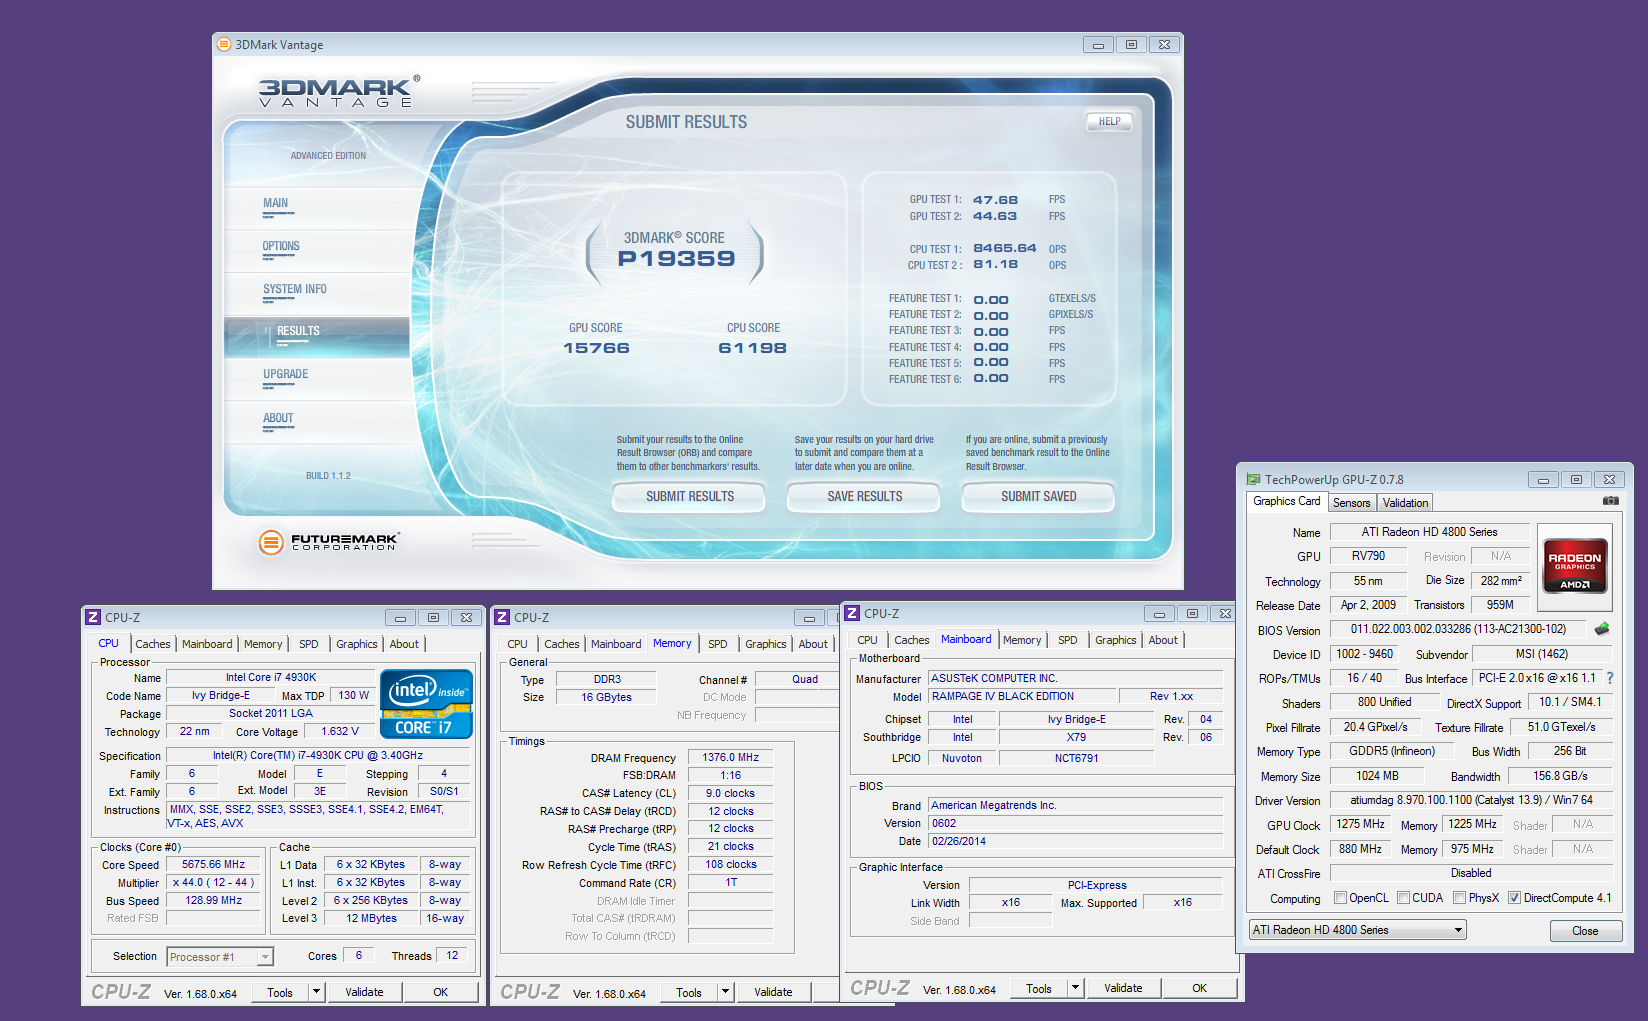Click the BIOS Version field in GPU-Z

coord(1458,630)
